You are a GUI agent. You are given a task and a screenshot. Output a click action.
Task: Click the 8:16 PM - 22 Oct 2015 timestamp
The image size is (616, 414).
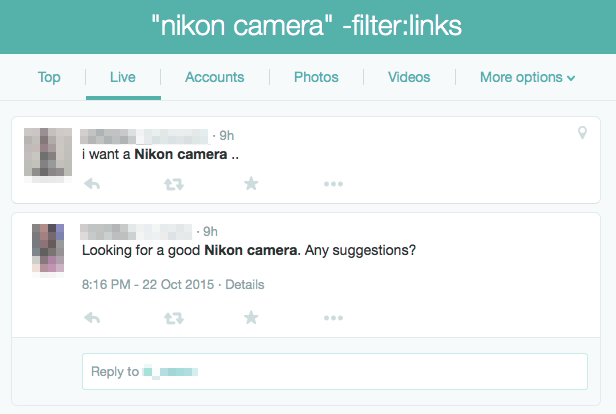click(148, 284)
